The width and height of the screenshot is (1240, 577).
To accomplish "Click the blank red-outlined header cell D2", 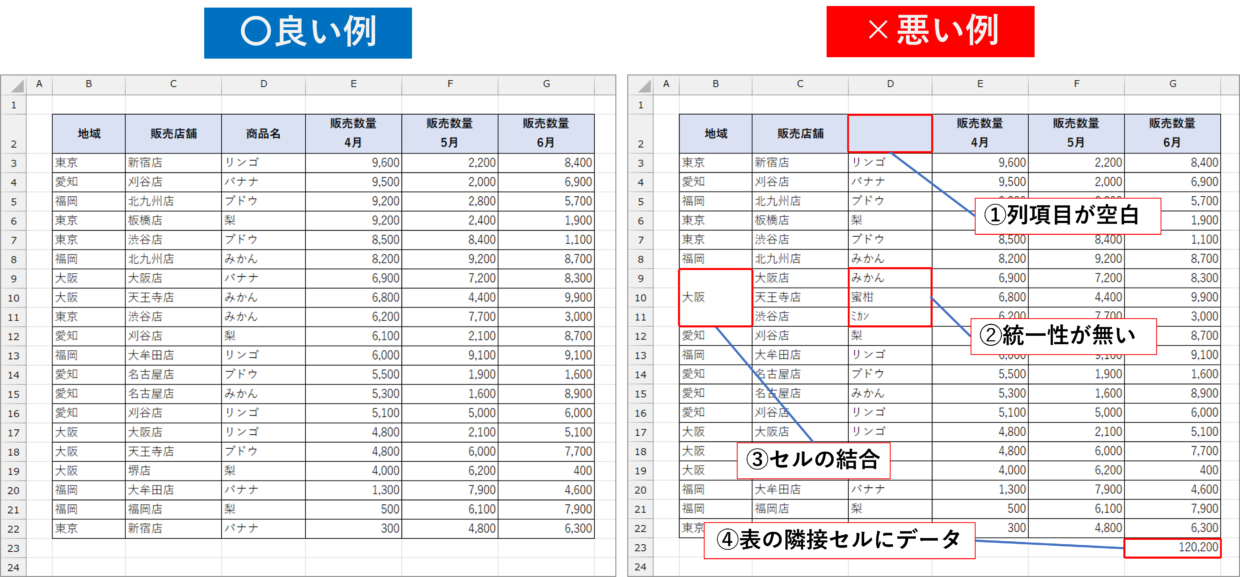I will point(889,133).
